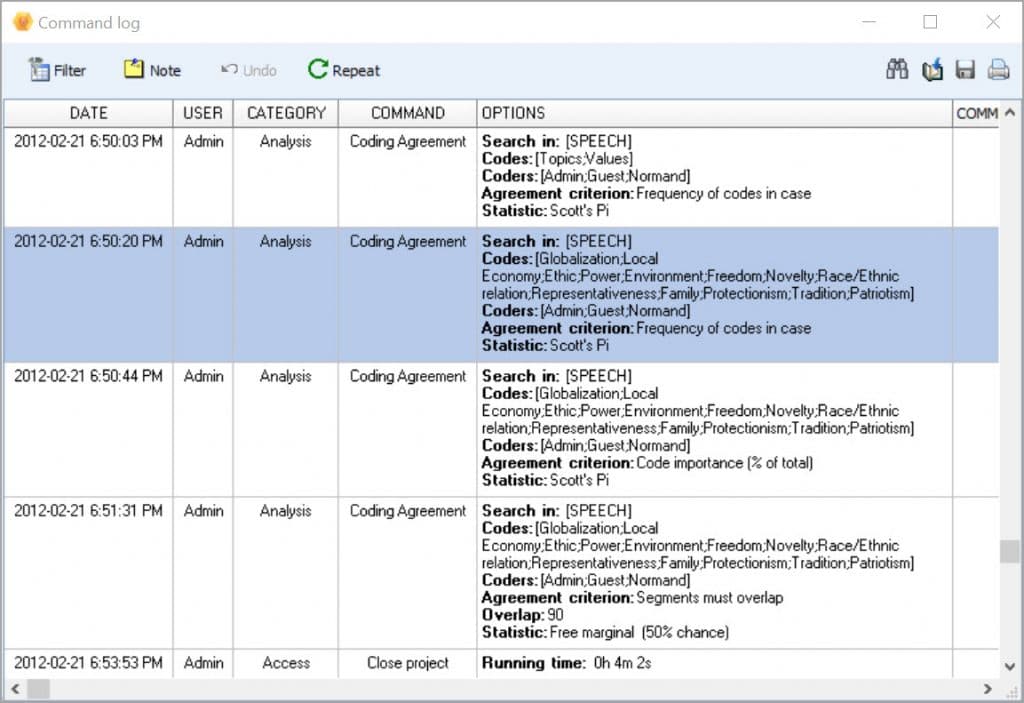Click the USER column header
The image size is (1024, 703).
203,113
